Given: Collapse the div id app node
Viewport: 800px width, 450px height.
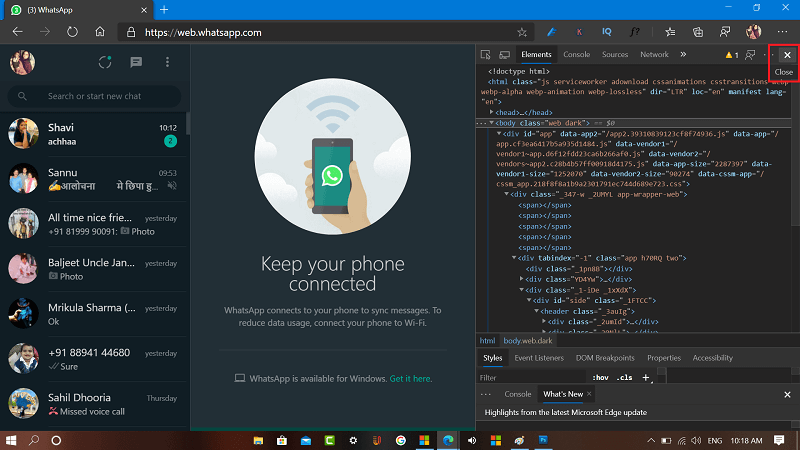Looking at the screenshot, I should coord(499,134).
